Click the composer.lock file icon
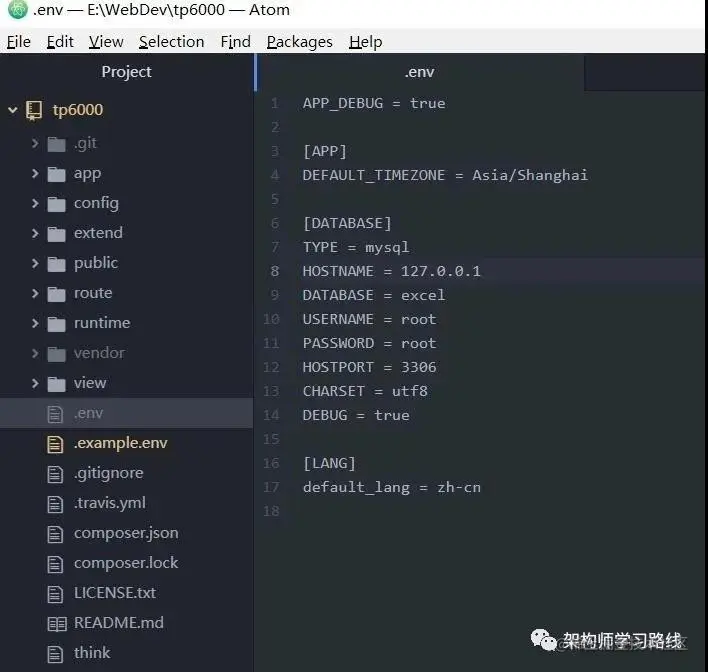Viewport: 708px width, 672px height. 55,564
